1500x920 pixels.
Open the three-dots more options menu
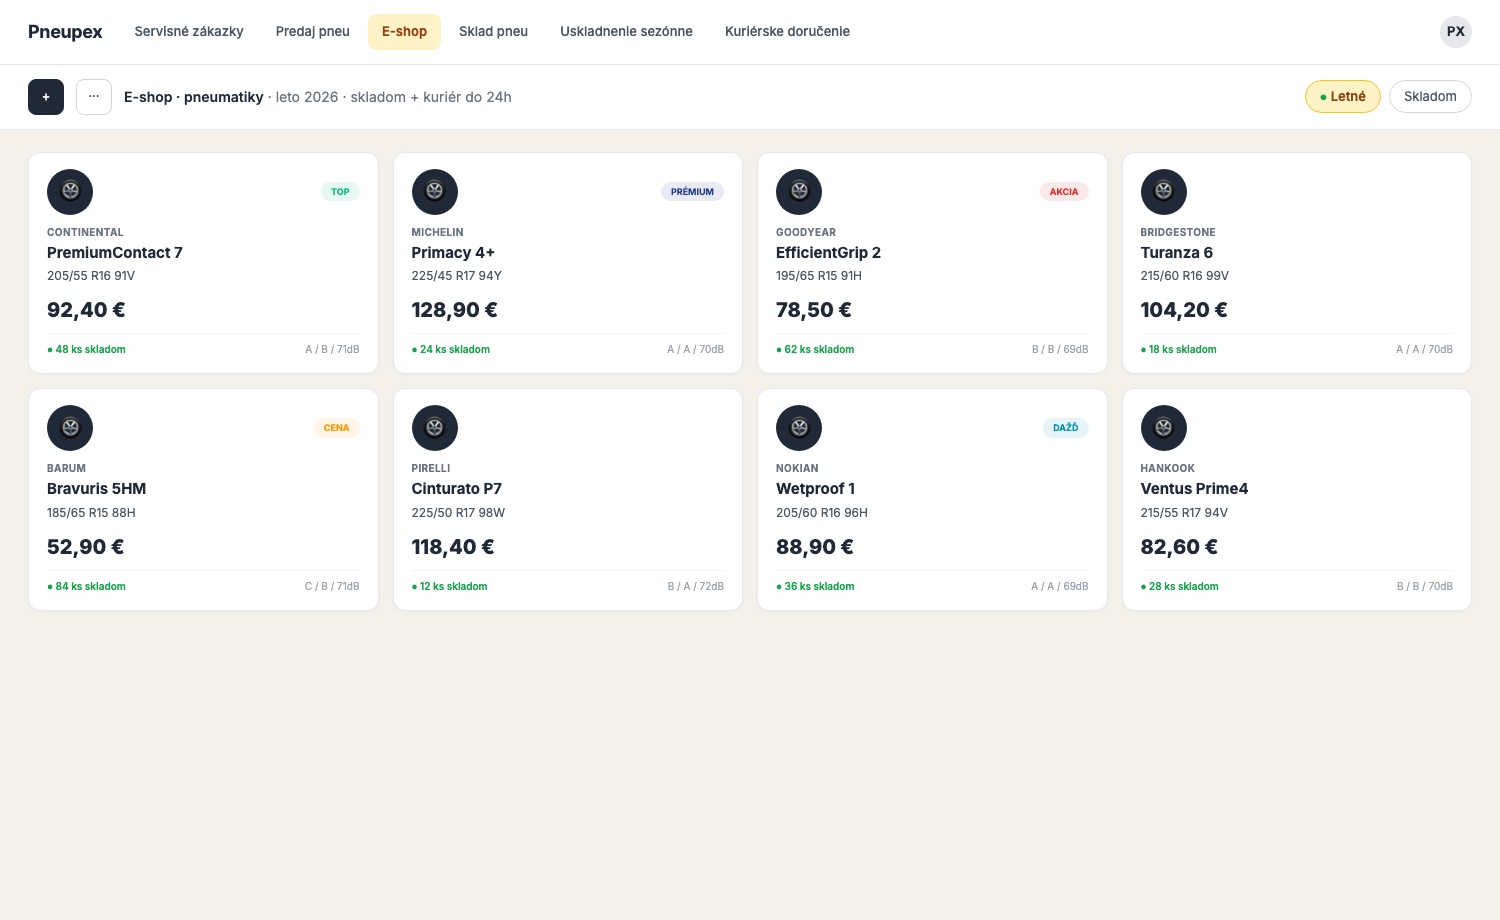[94, 97]
